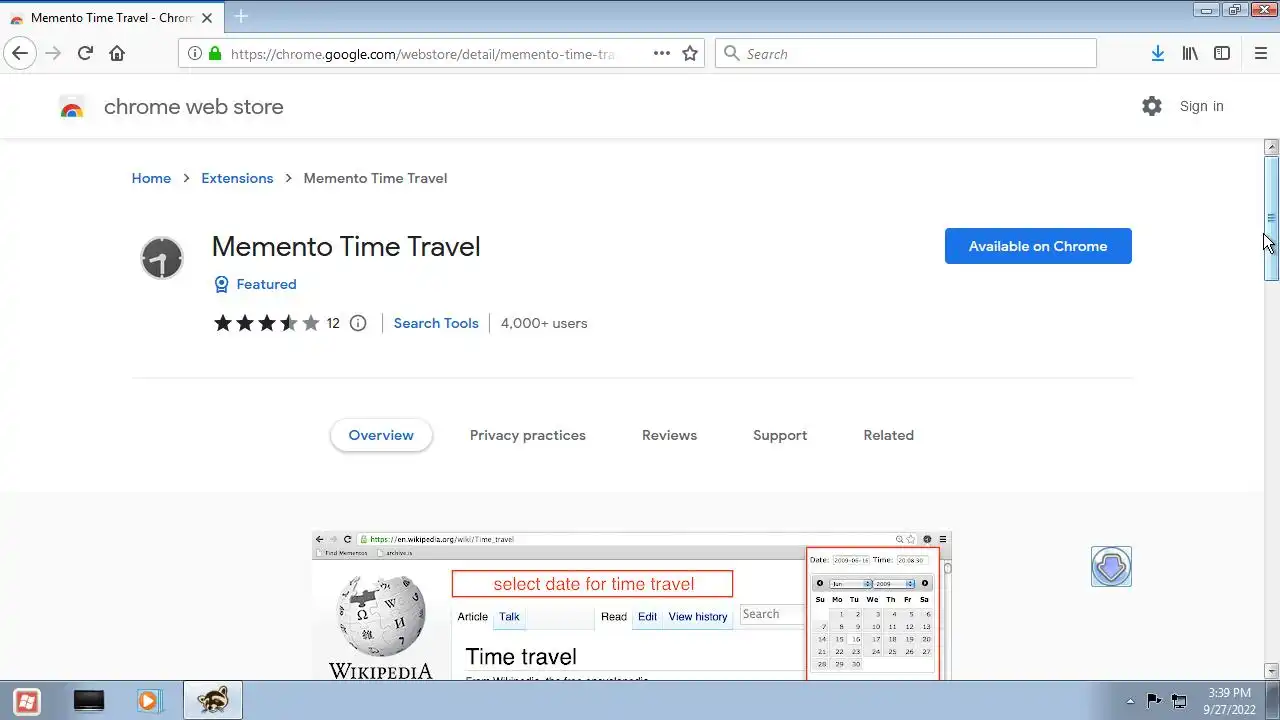Open the black console taskbar app
1280x720 pixels.
[89, 701]
